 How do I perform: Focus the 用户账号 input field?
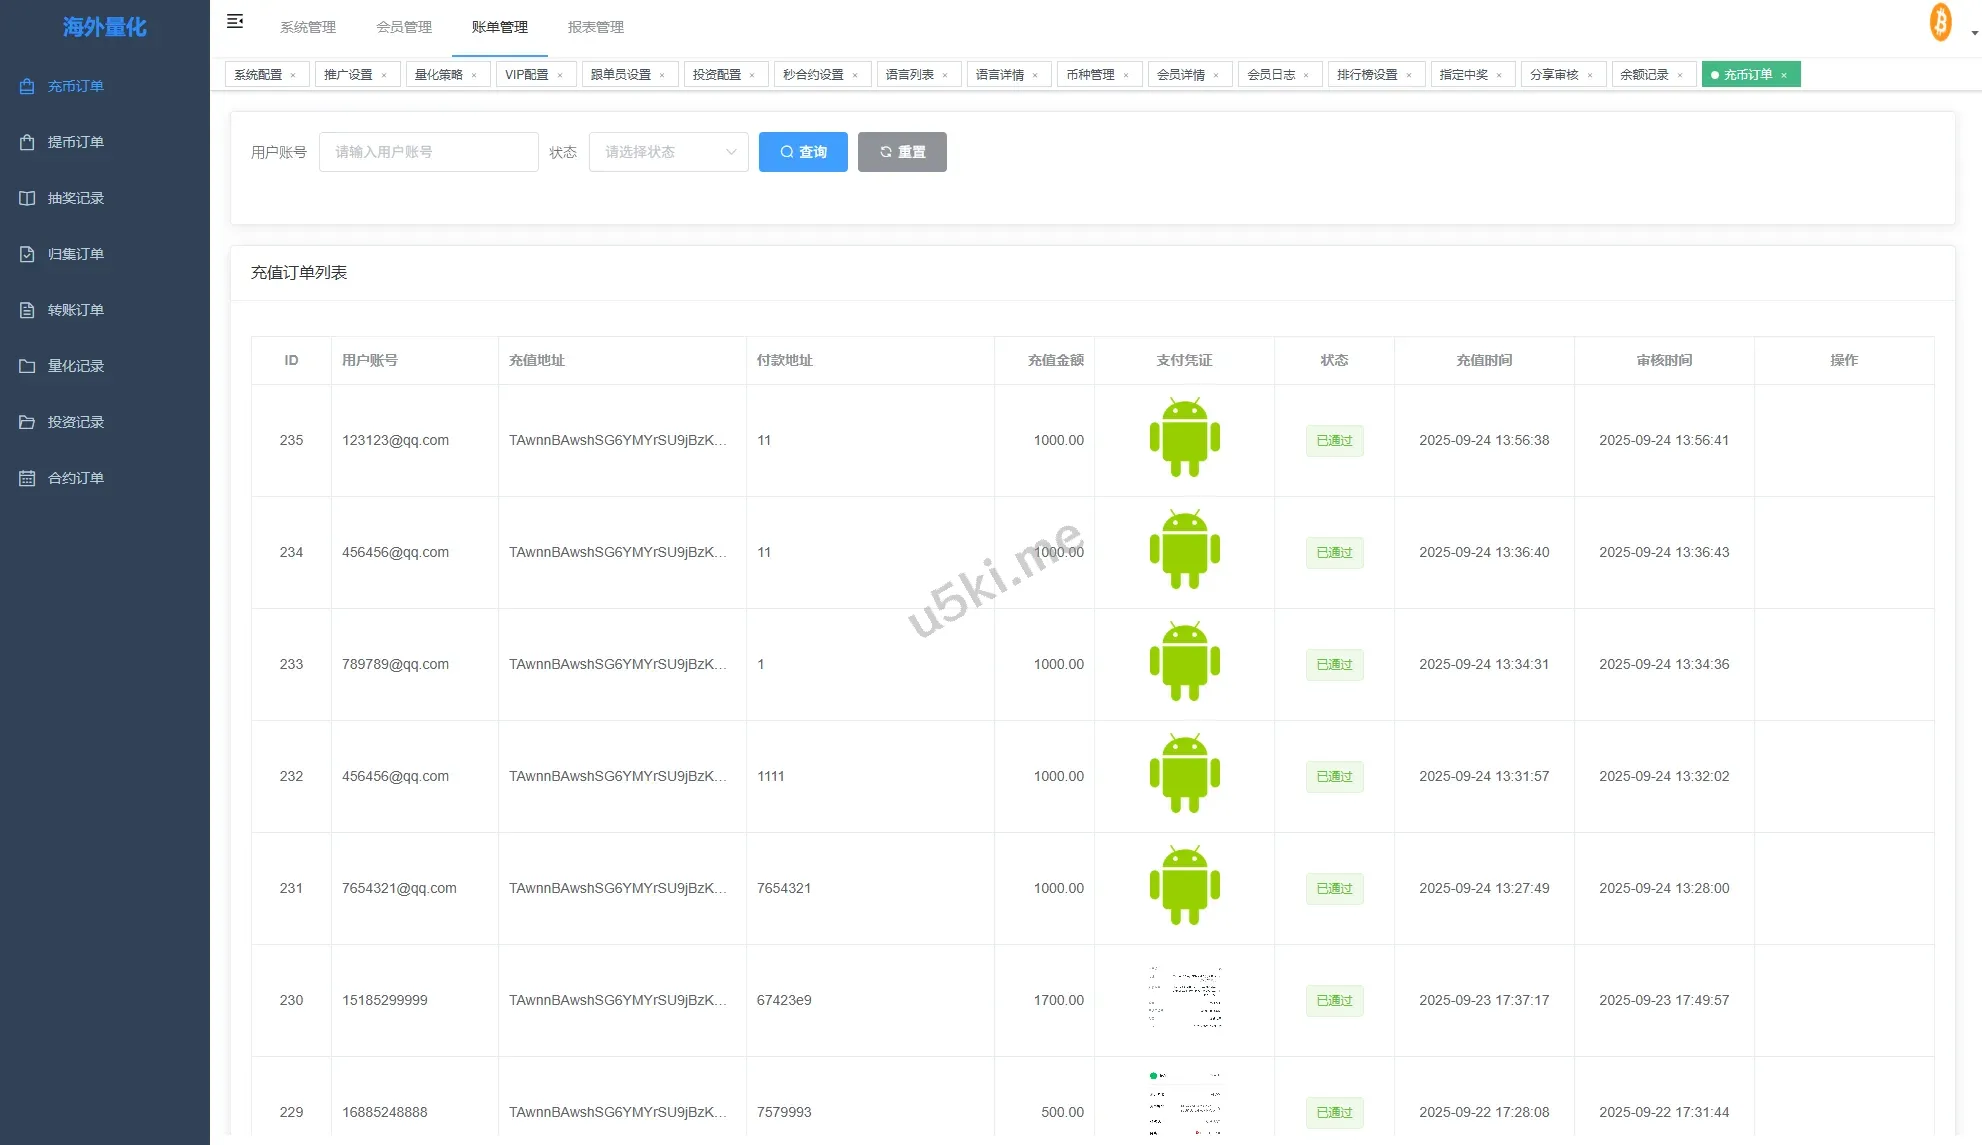pyautogui.click(x=428, y=152)
